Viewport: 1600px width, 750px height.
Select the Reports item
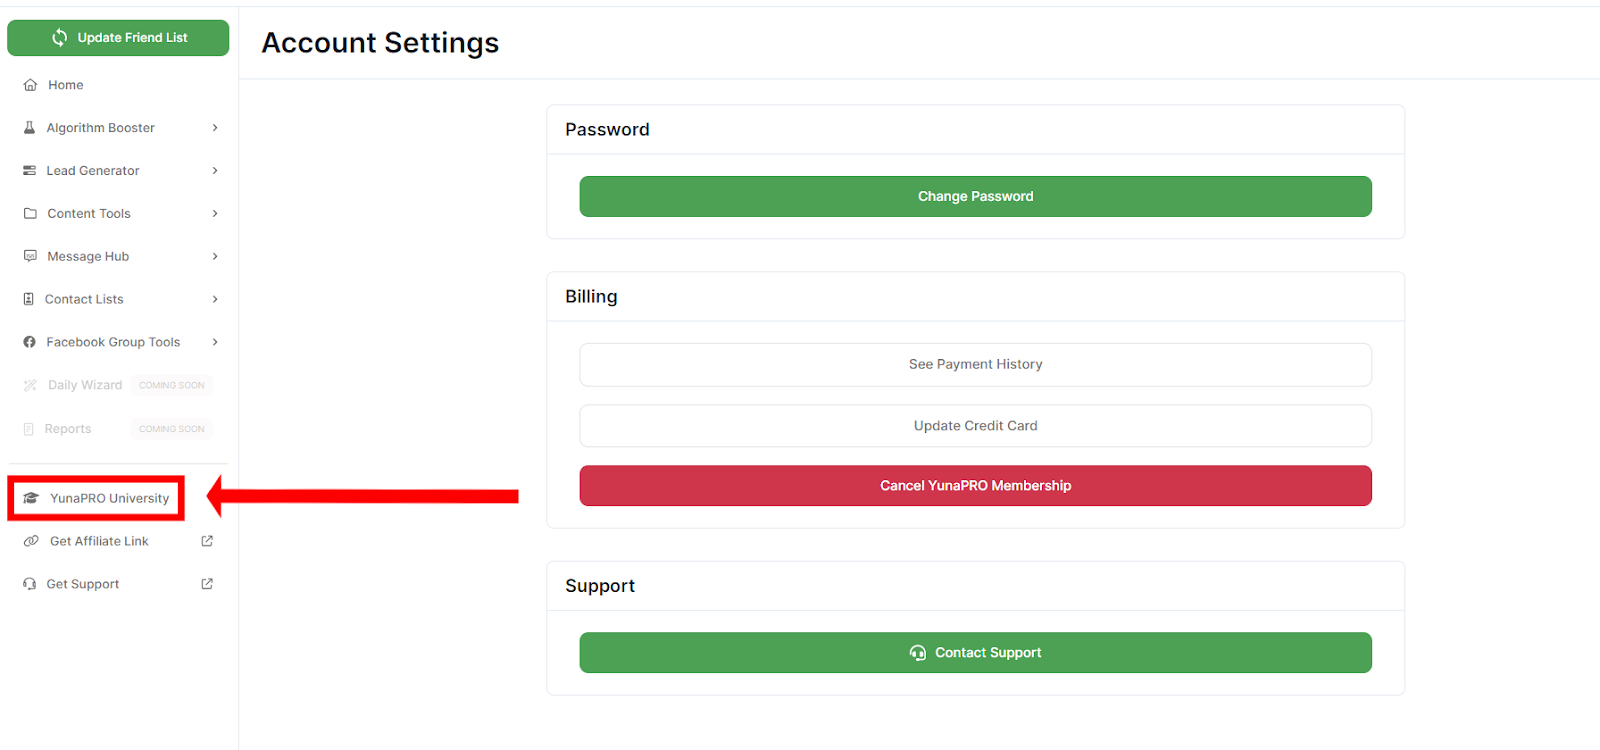[x=68, y=429]
